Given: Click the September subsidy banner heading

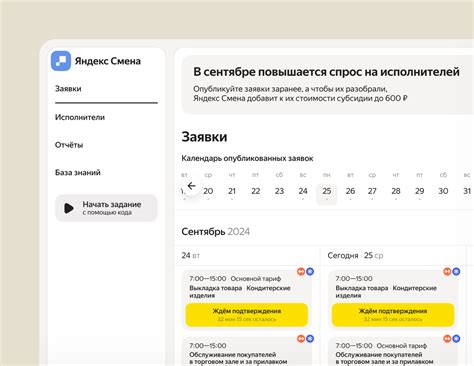Looking at the screenshot, I should coord(326,72).
